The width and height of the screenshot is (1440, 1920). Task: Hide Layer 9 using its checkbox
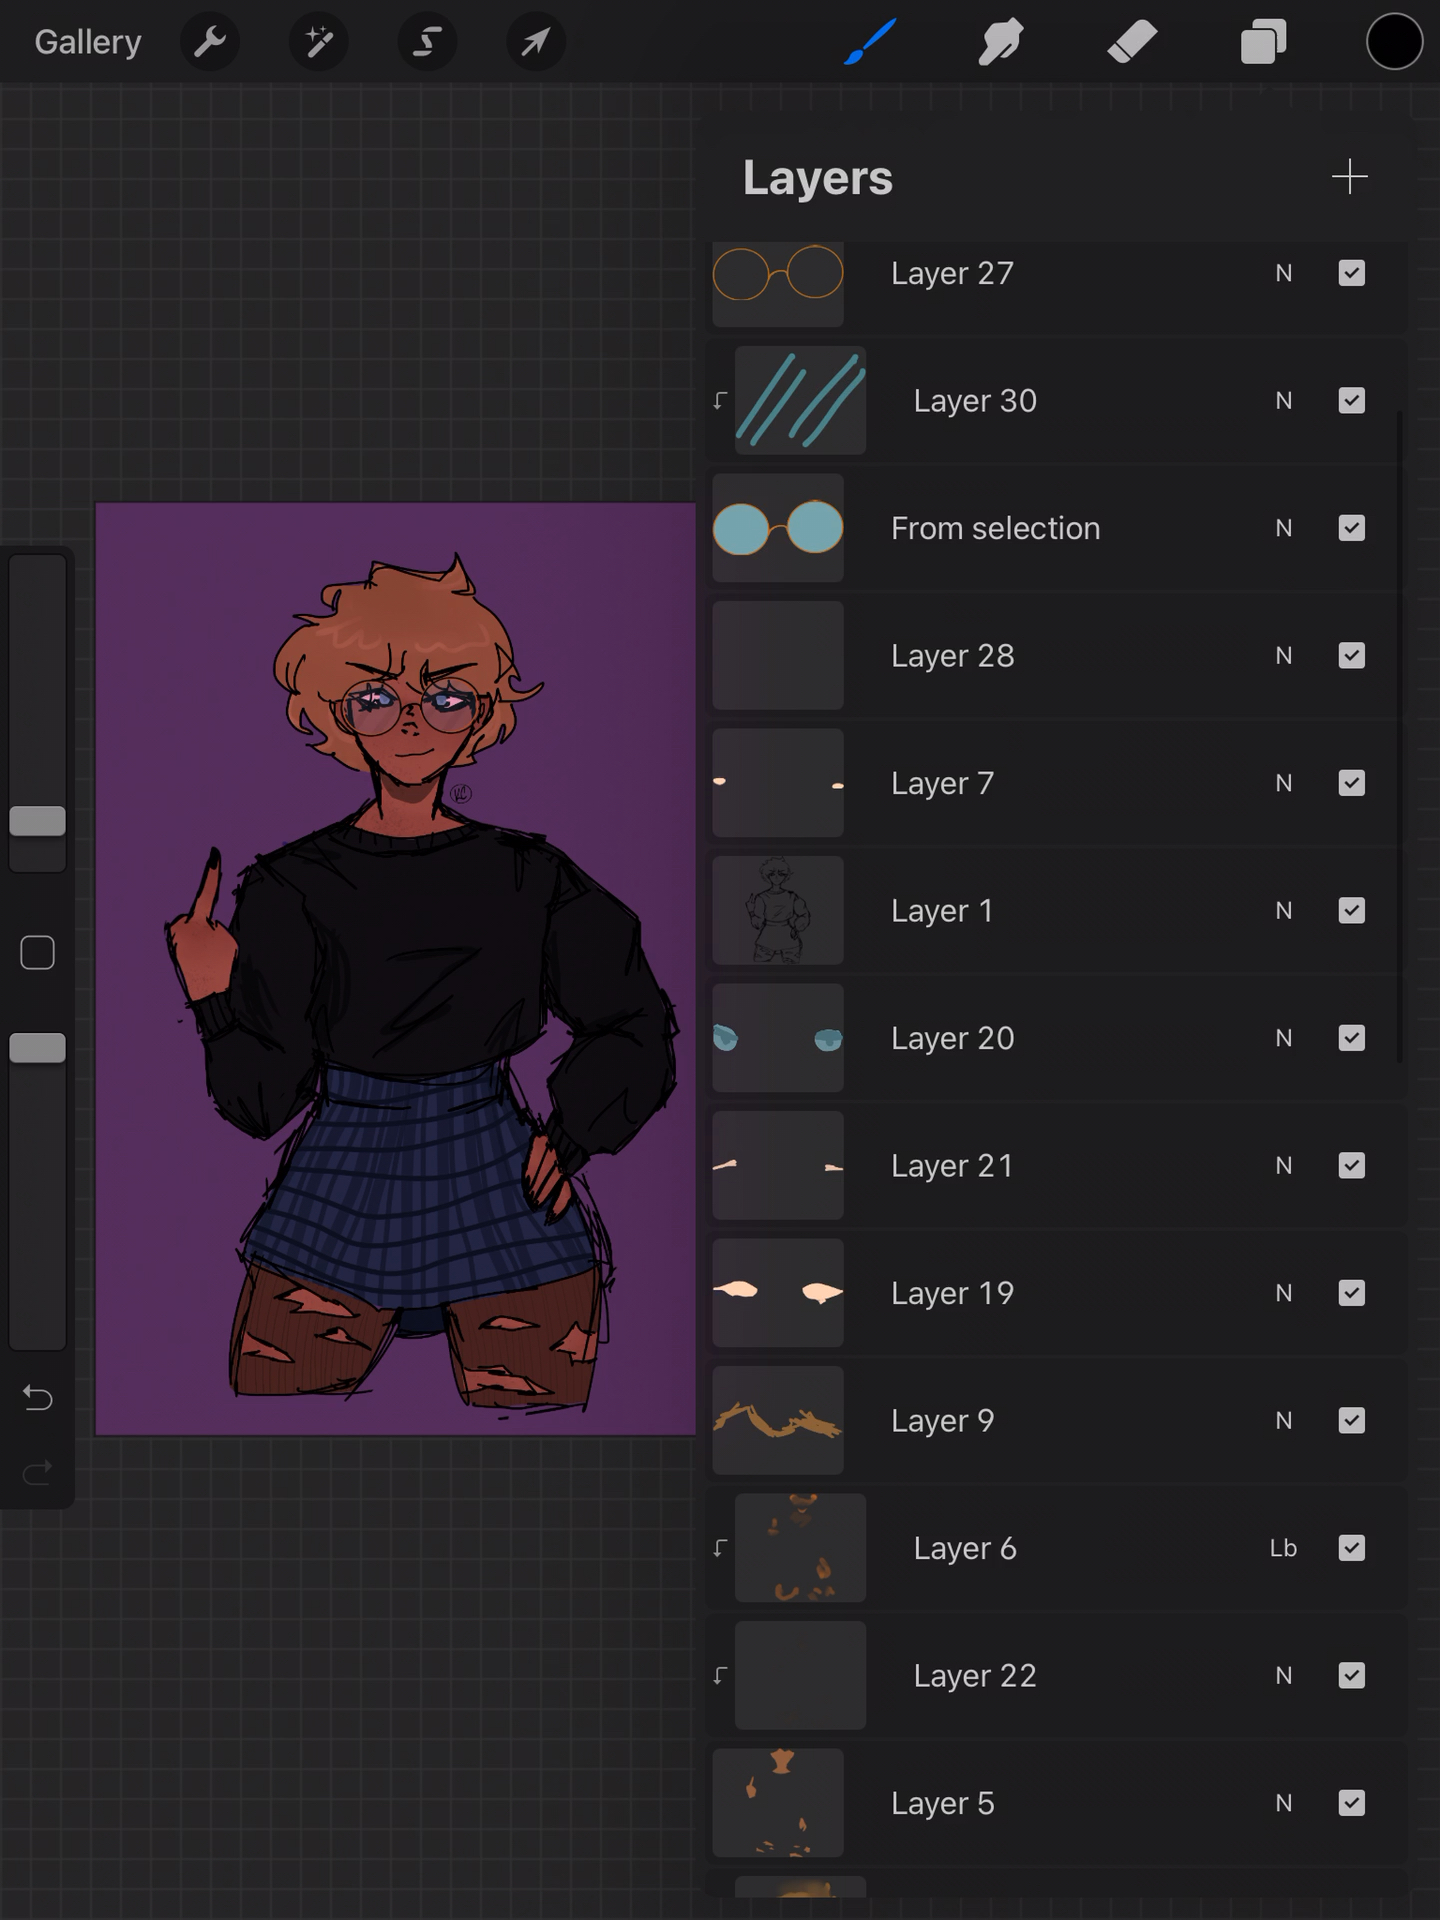(x=1351, y=1421)
